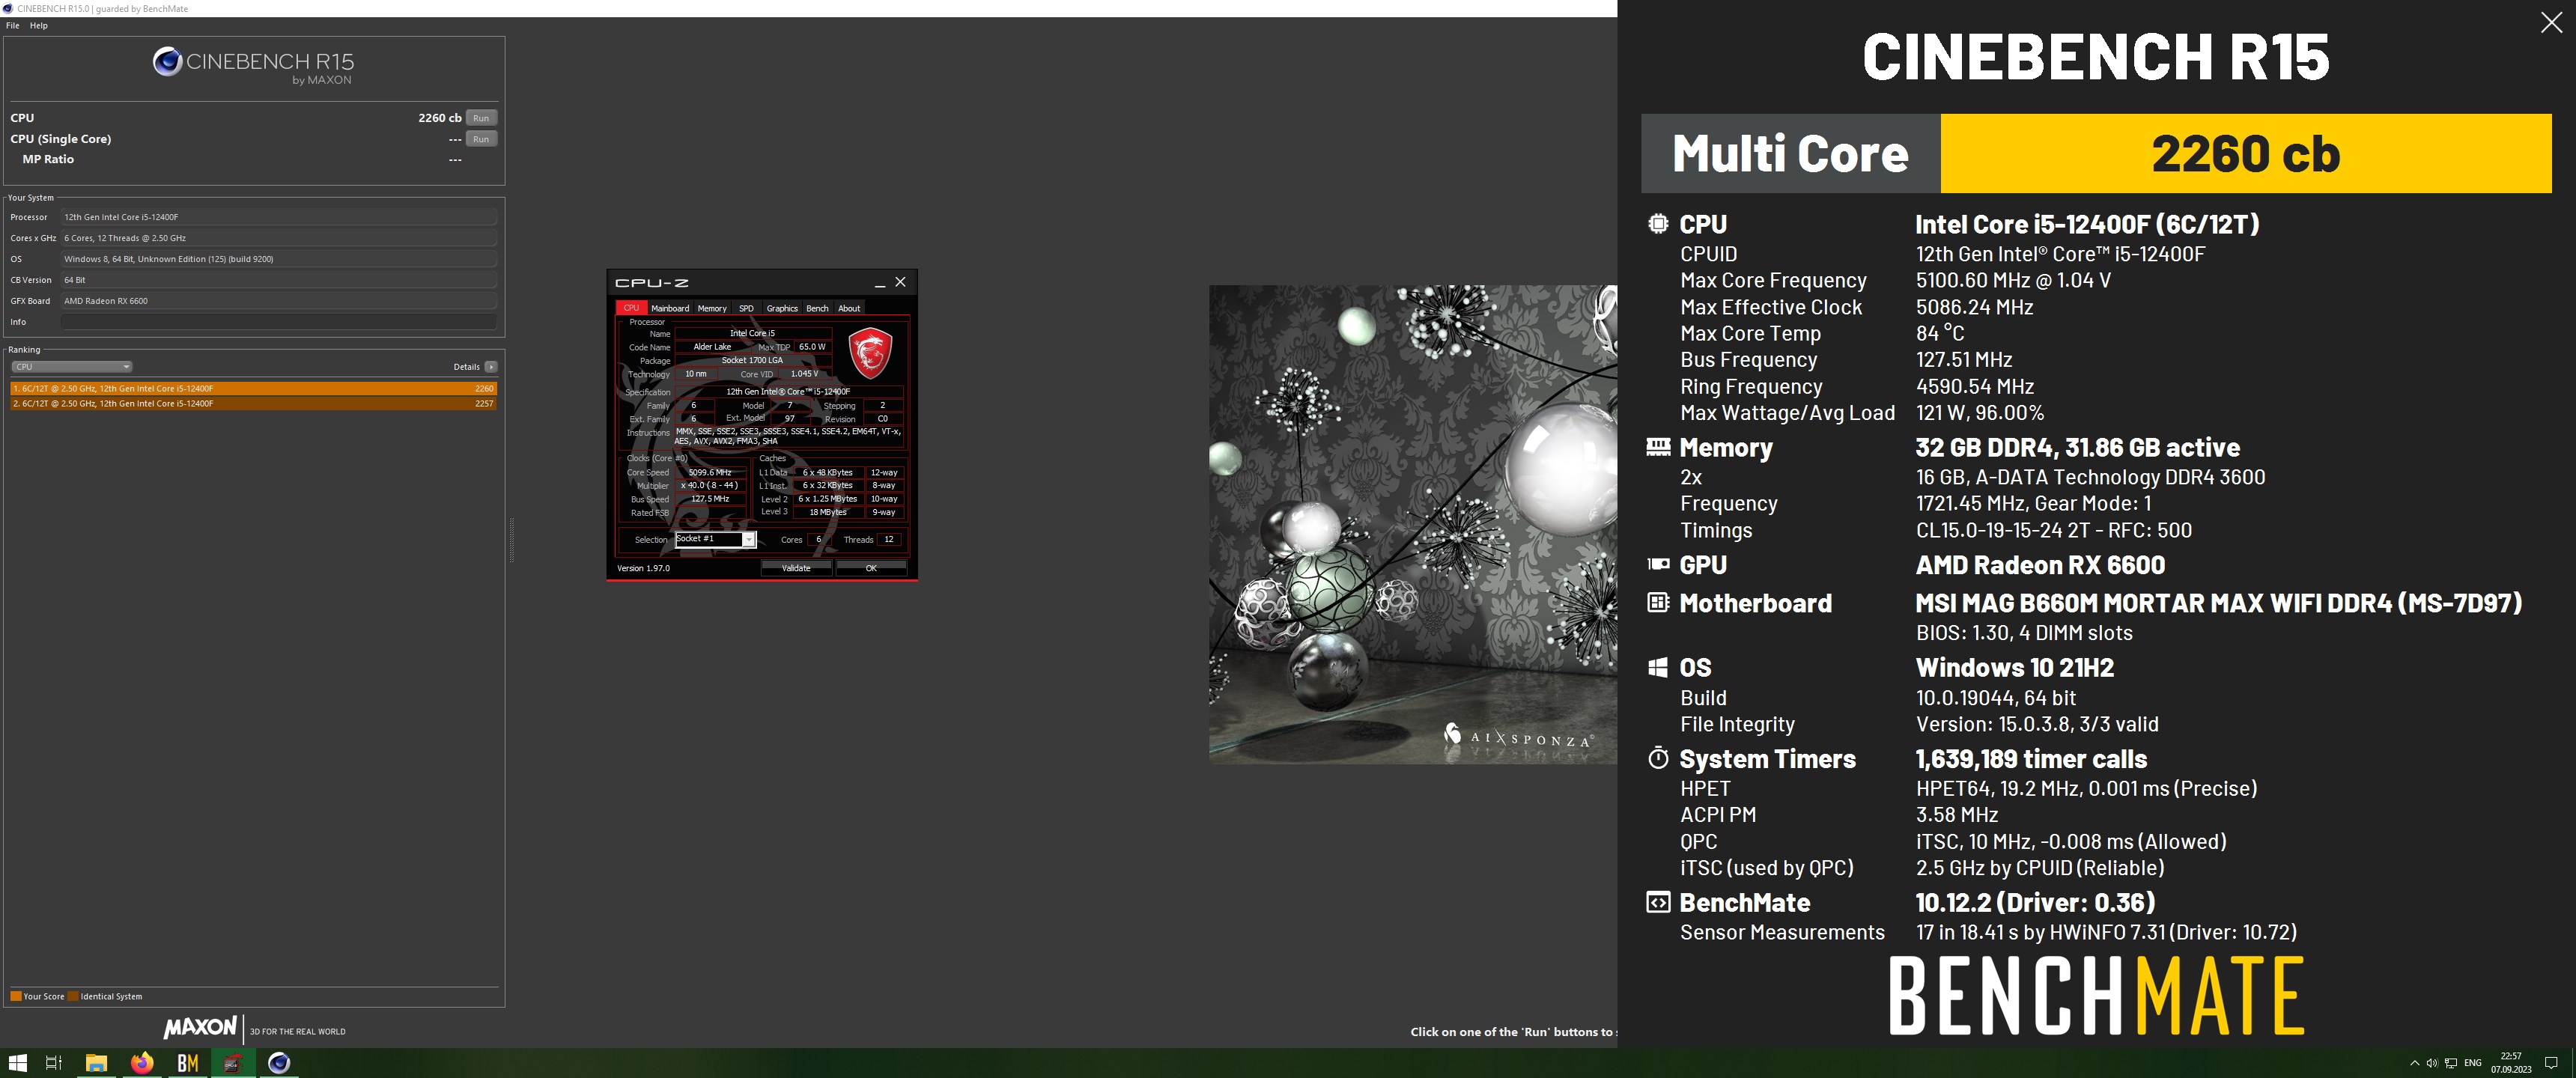The height and width of the screenshot is (1078, 2576).
Task: Click the Motherboard icon in BenchMate
Action: tap(1658, 602)
